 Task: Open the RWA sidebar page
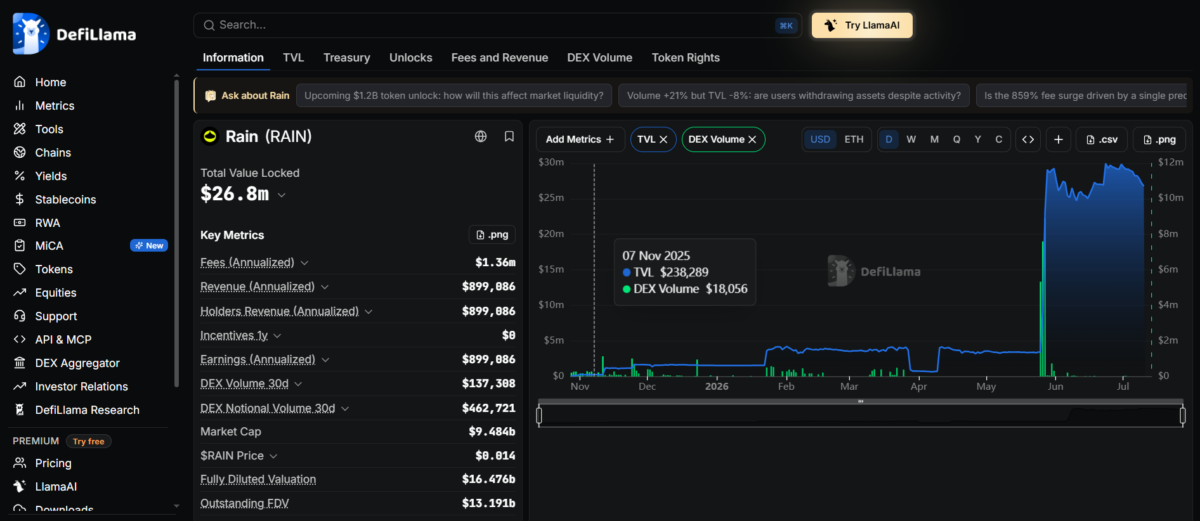click(47, 223)
